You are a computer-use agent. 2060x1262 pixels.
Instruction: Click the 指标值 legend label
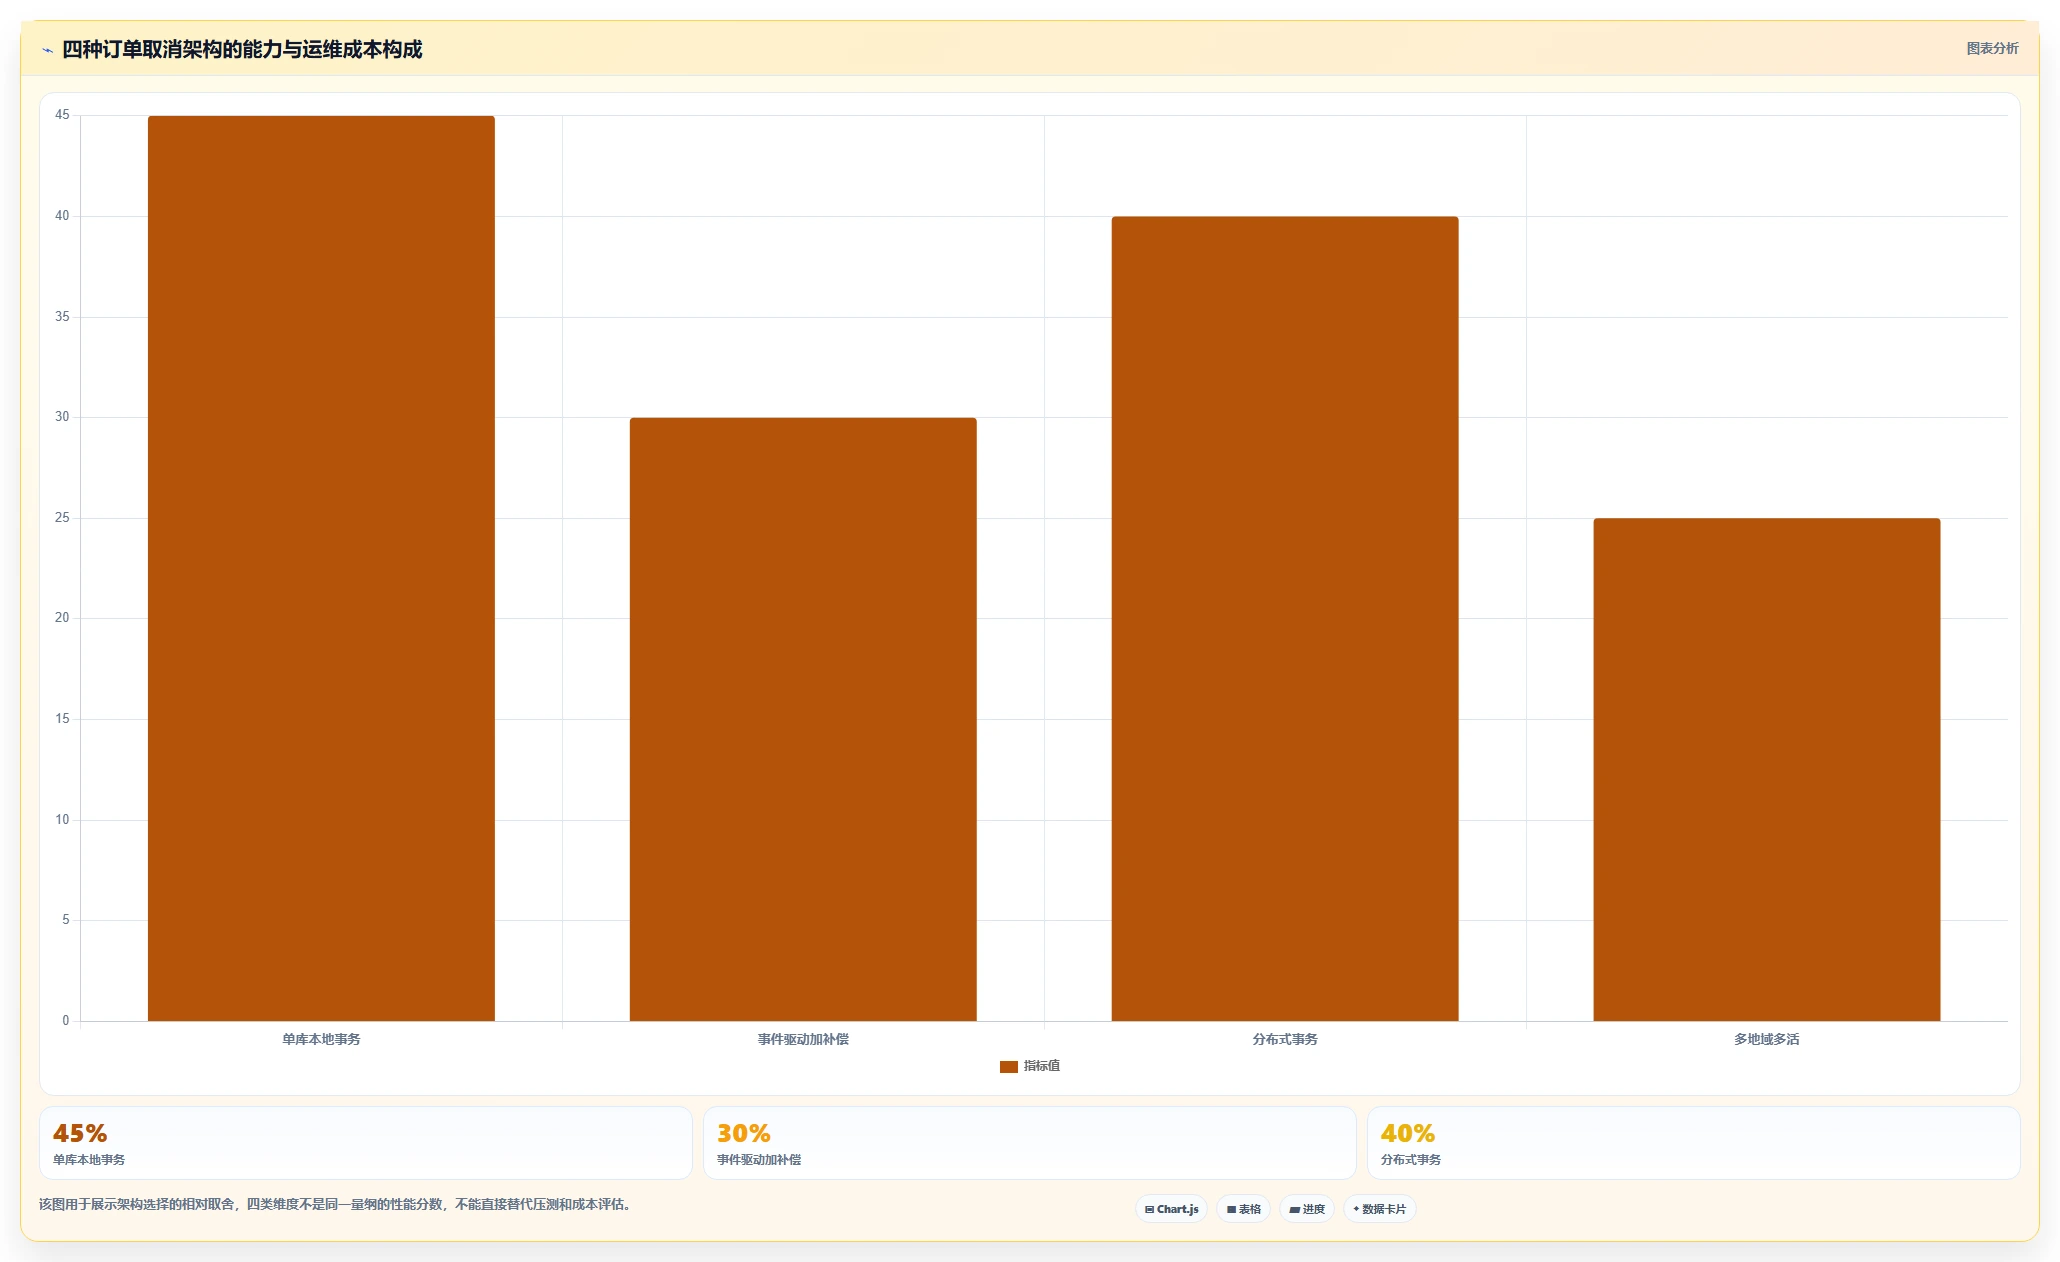tap(1041, 1066)
